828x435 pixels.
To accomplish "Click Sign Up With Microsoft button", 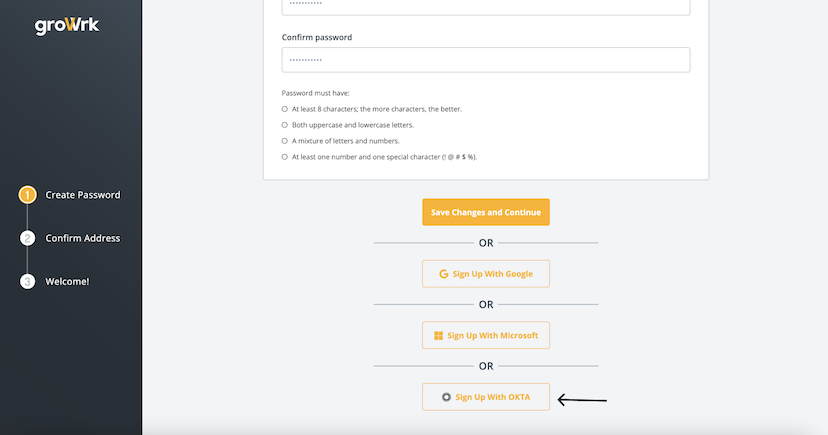I will tap(486, 336).
